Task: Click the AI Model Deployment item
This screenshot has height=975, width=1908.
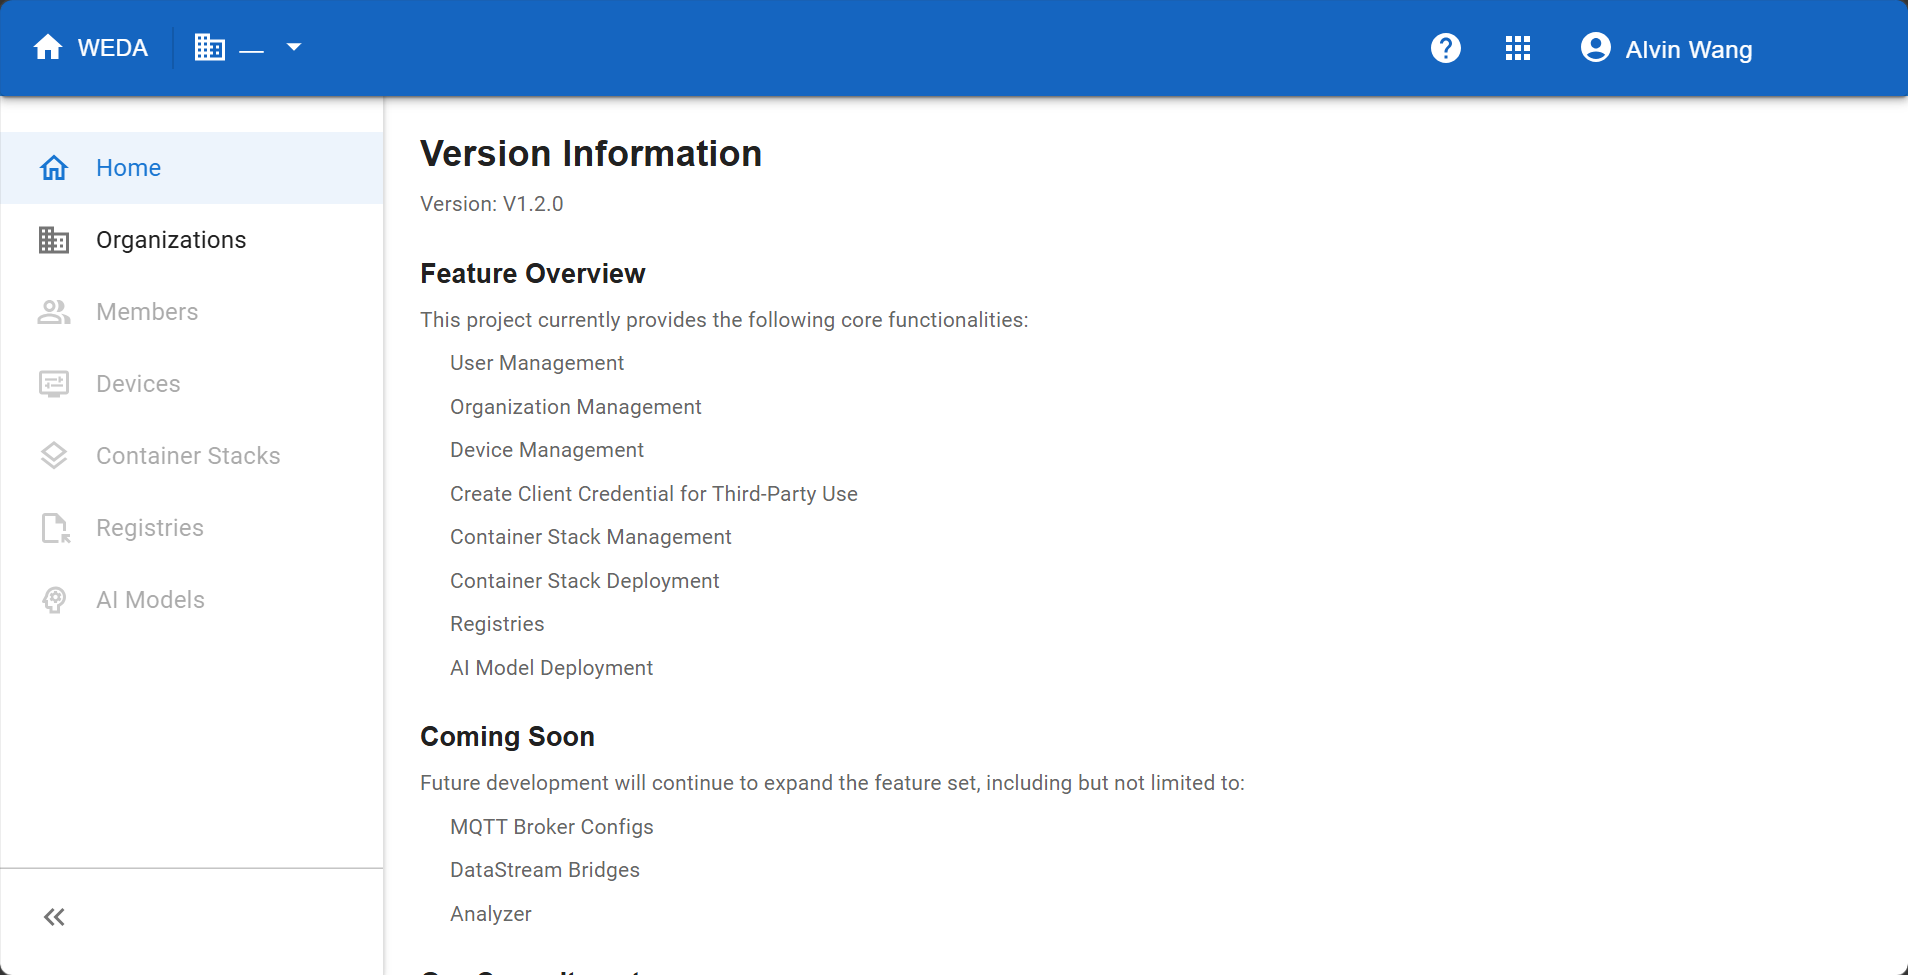Action: coord(551,668)
